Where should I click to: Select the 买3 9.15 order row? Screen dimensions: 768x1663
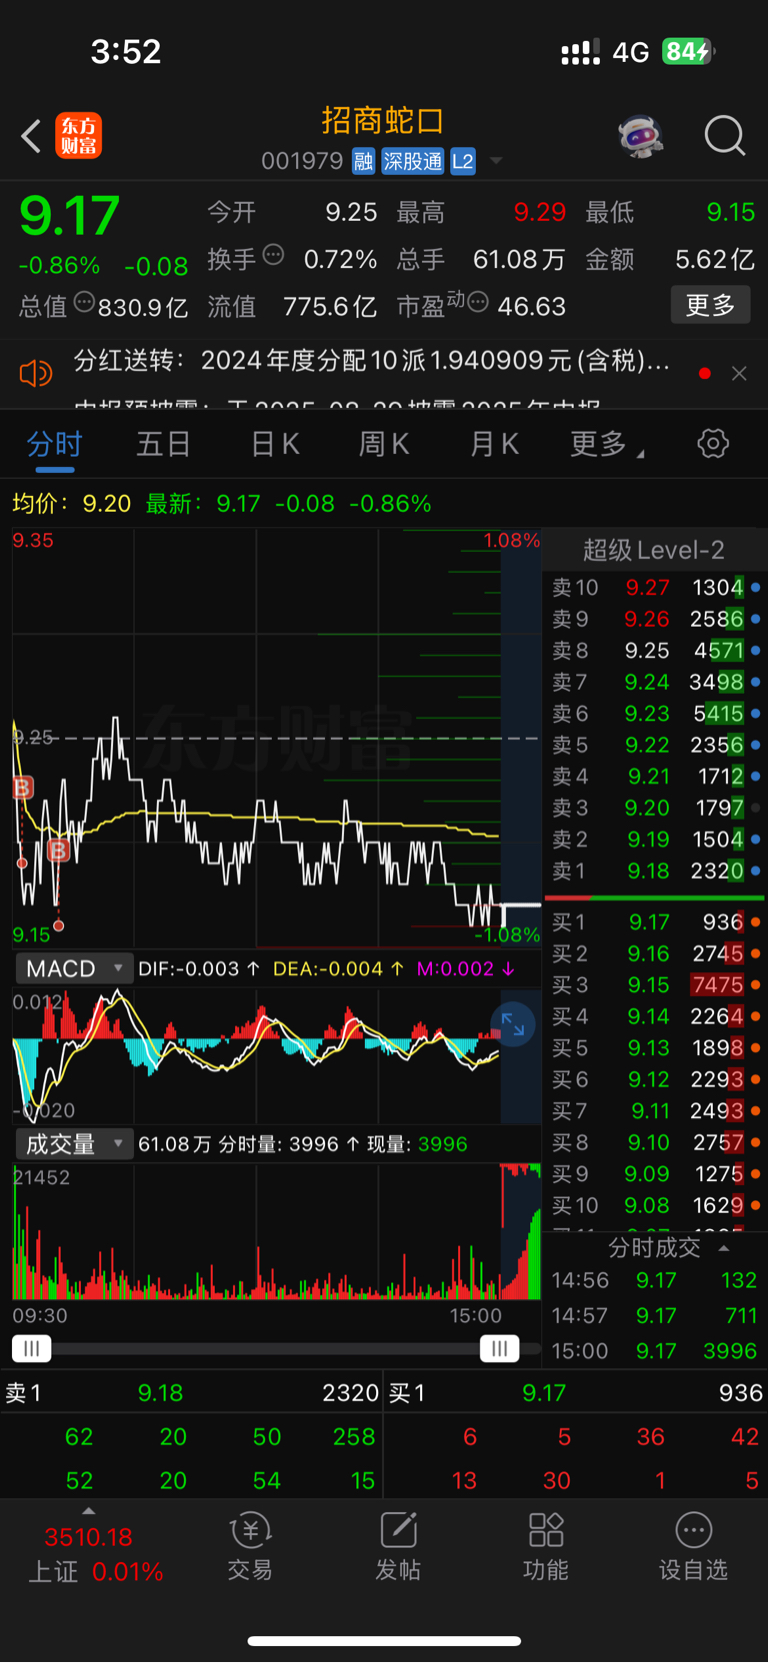pyautogui.click(x=655, y=985)
